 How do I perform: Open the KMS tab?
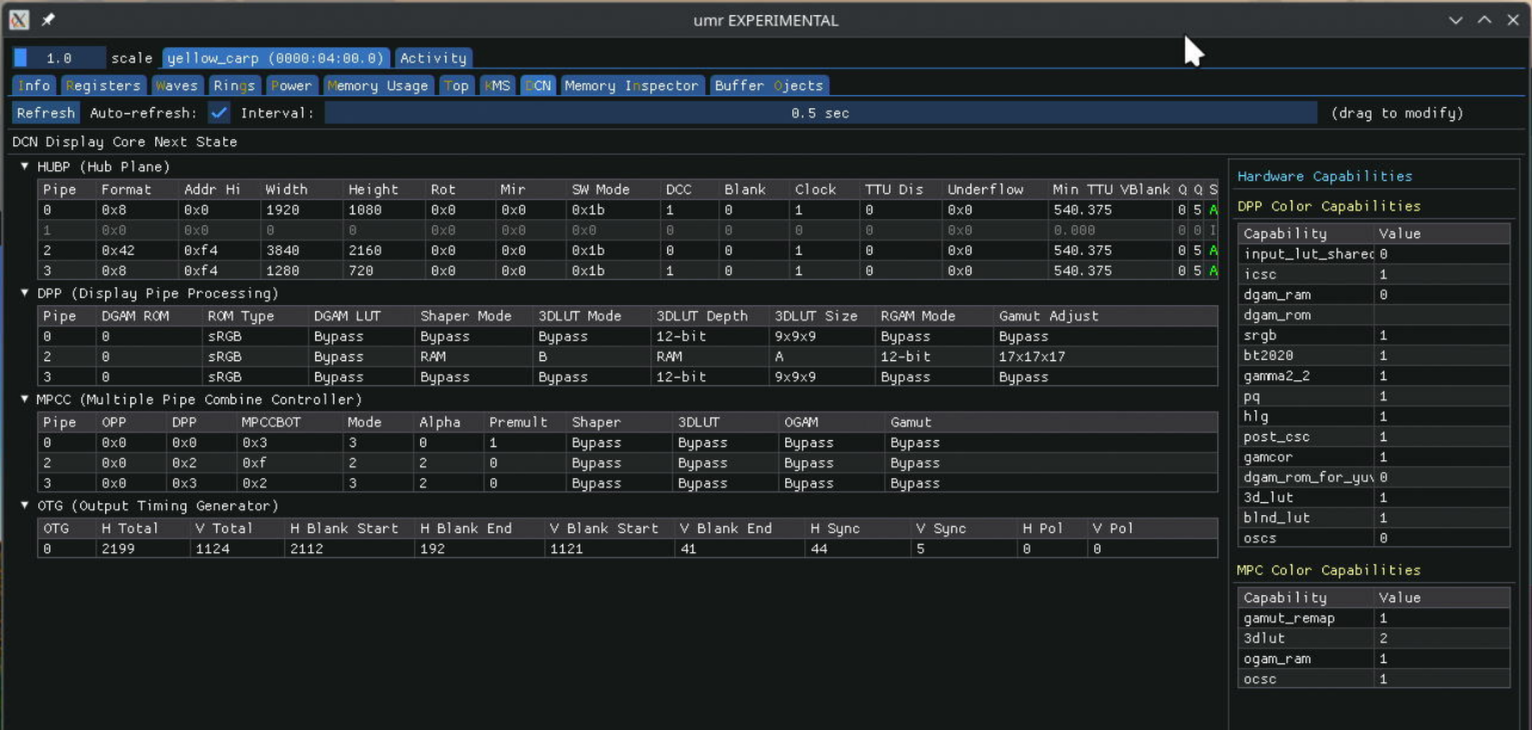(497, 86)
